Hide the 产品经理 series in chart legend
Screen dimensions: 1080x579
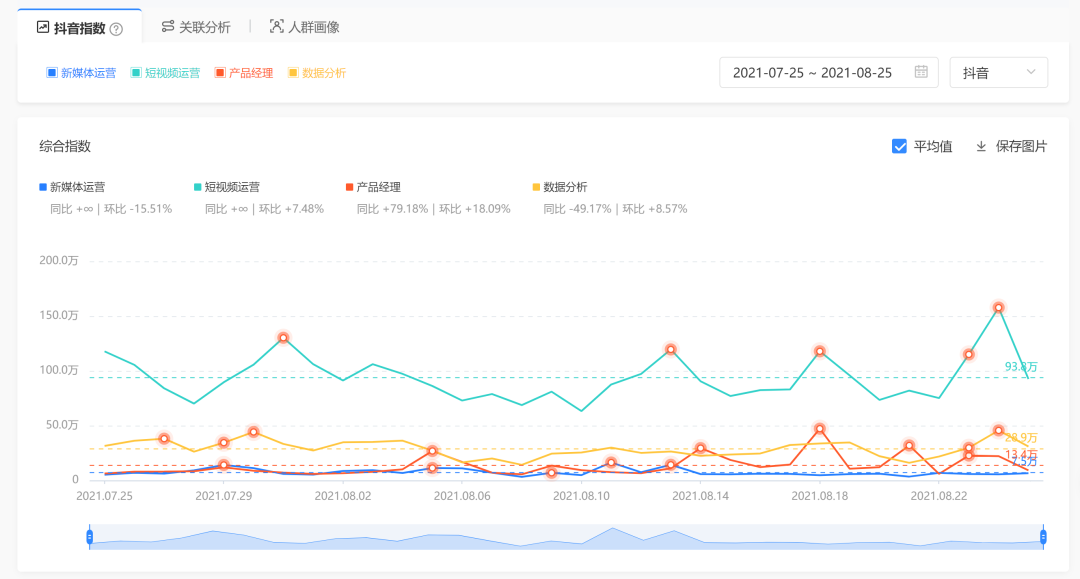pyautogui.click(x=373, y=187)
